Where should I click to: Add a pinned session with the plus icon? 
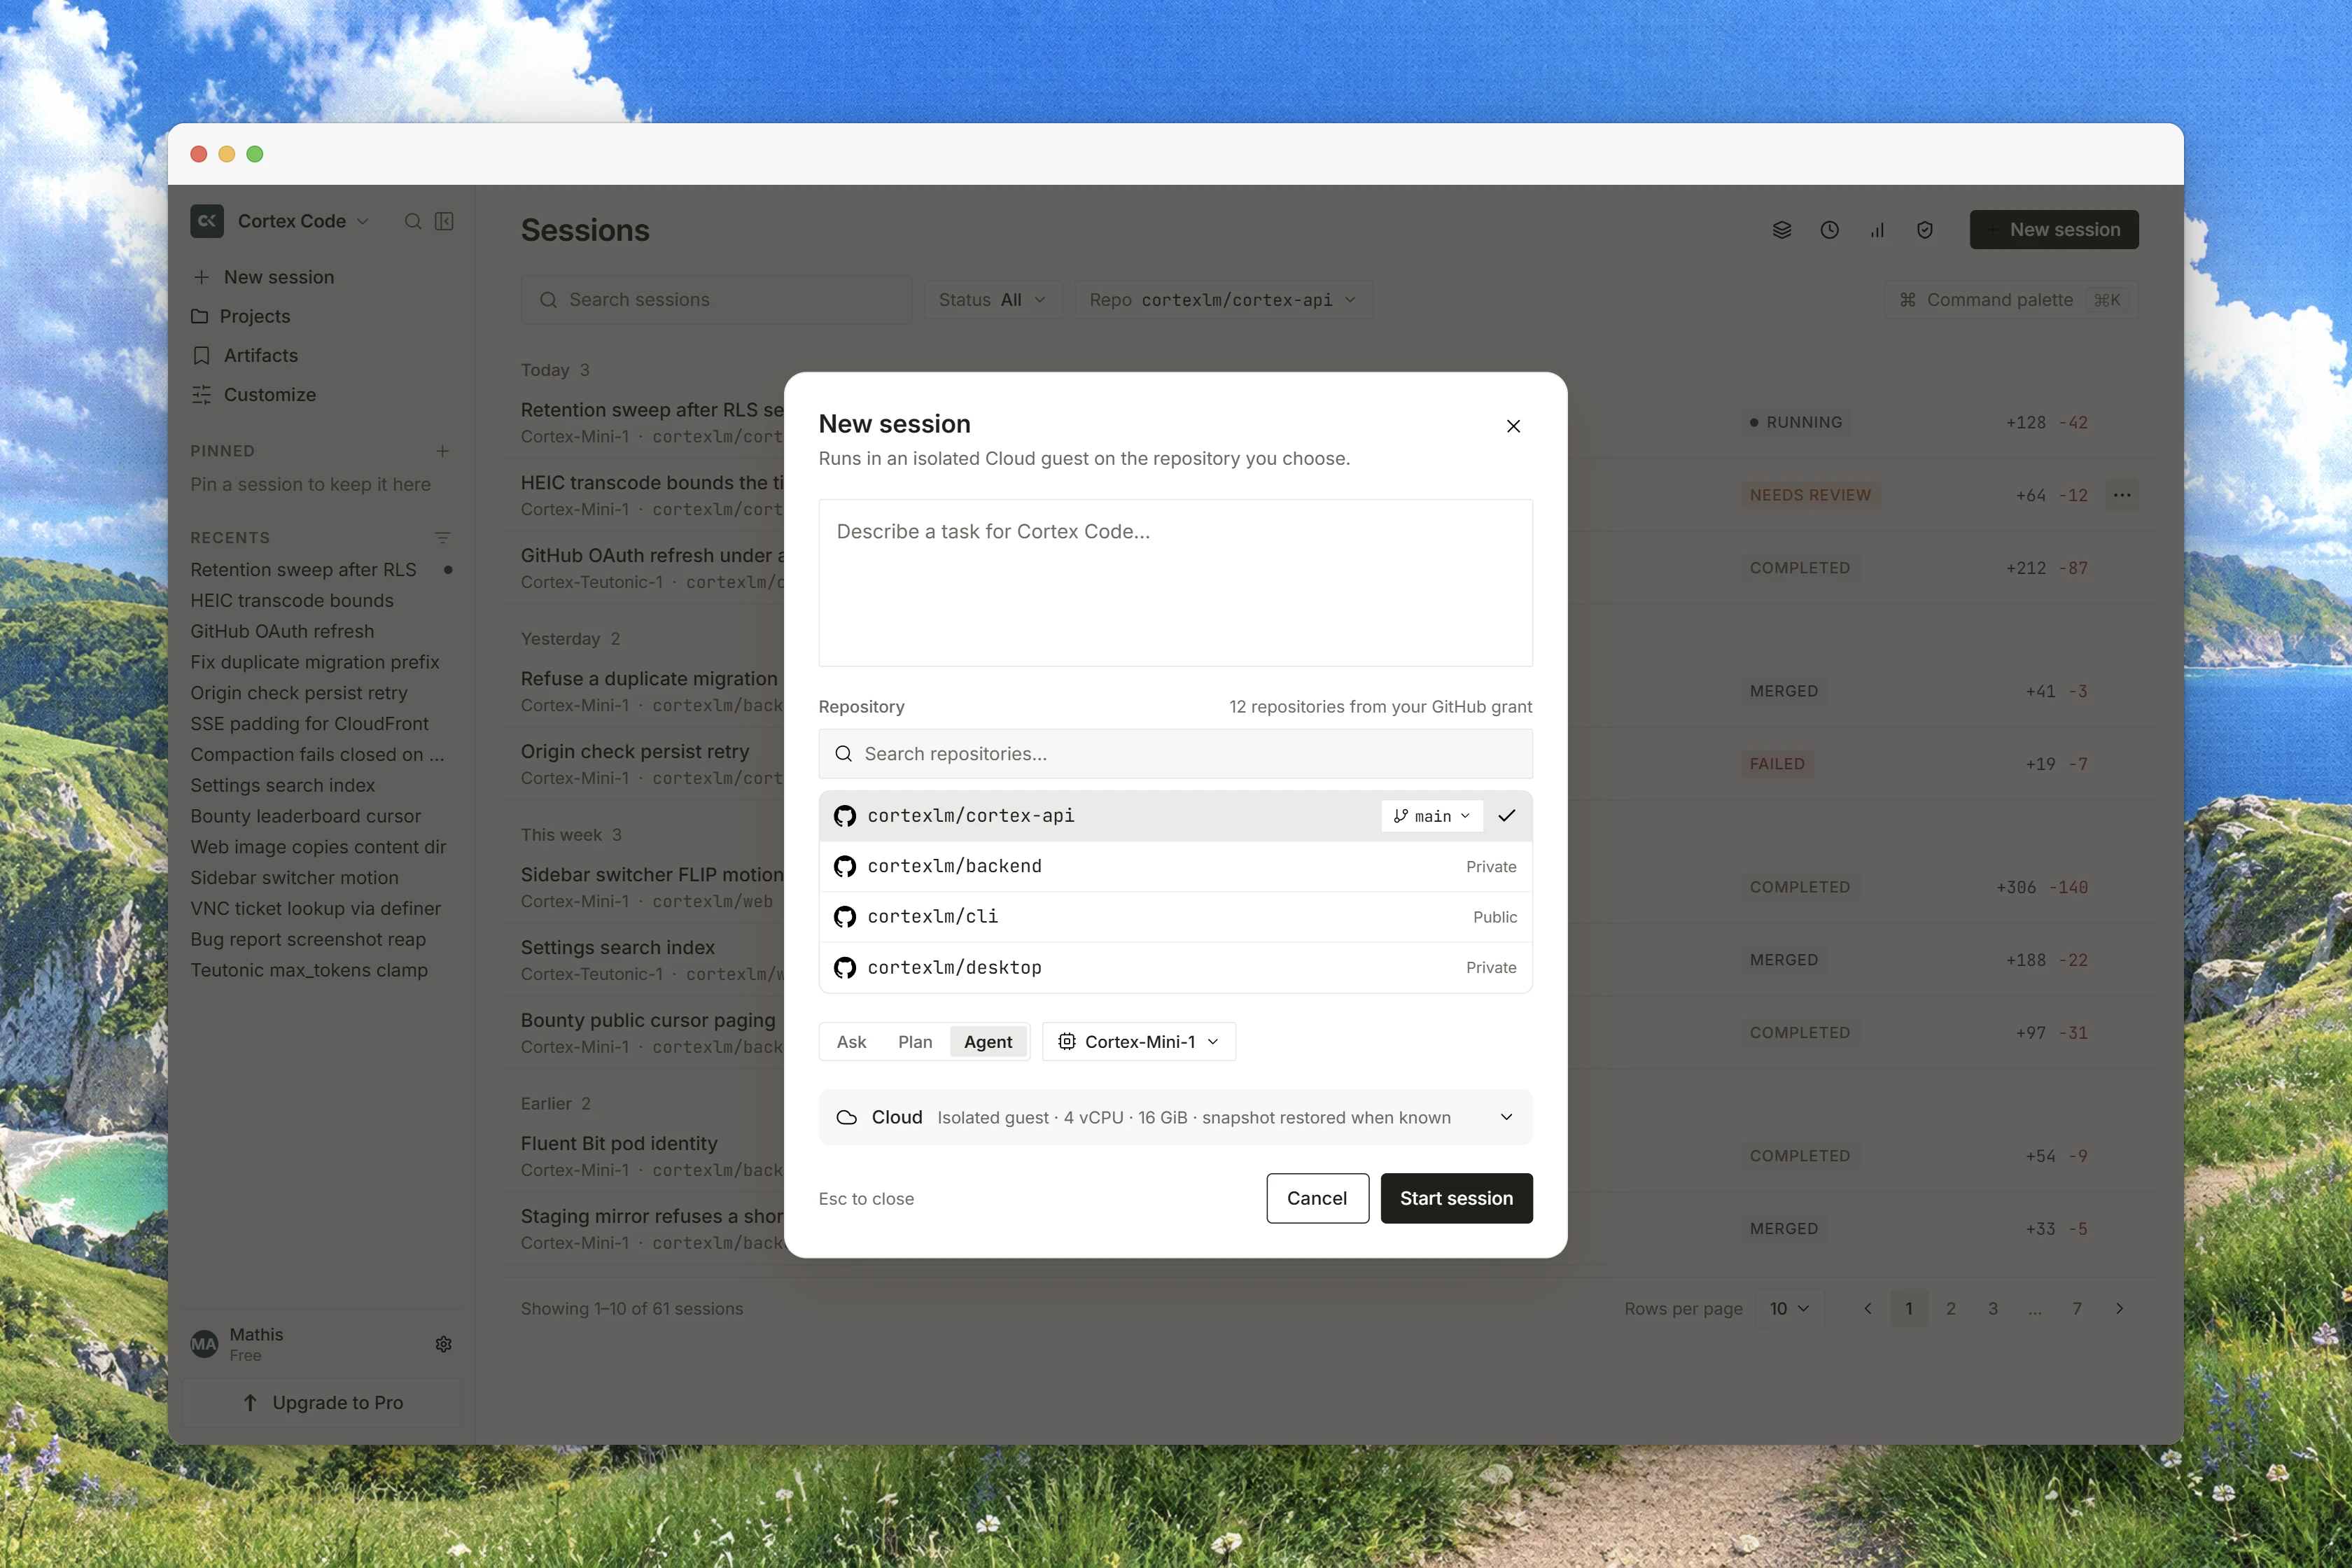[x=442, y=451]
